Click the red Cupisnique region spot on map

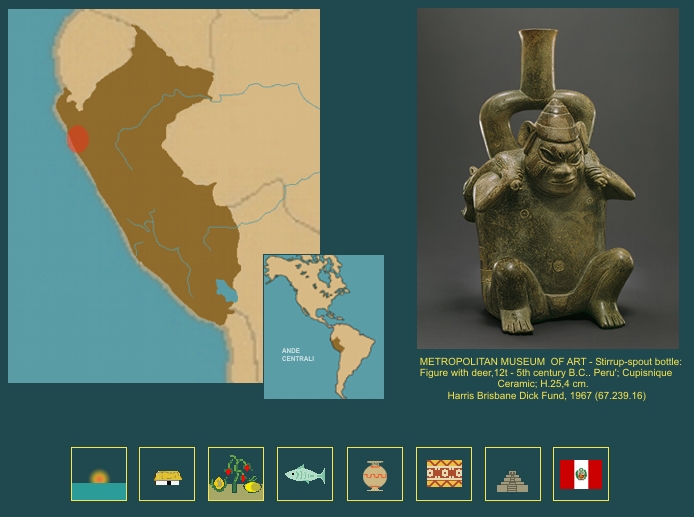(78, 139)
